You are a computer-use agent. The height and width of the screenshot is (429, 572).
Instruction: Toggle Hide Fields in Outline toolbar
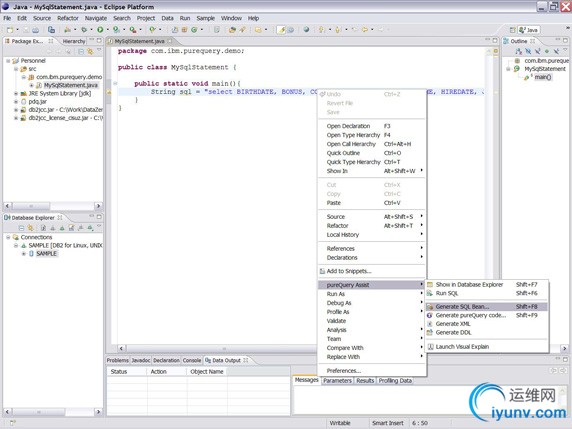[x=528, y=51]
